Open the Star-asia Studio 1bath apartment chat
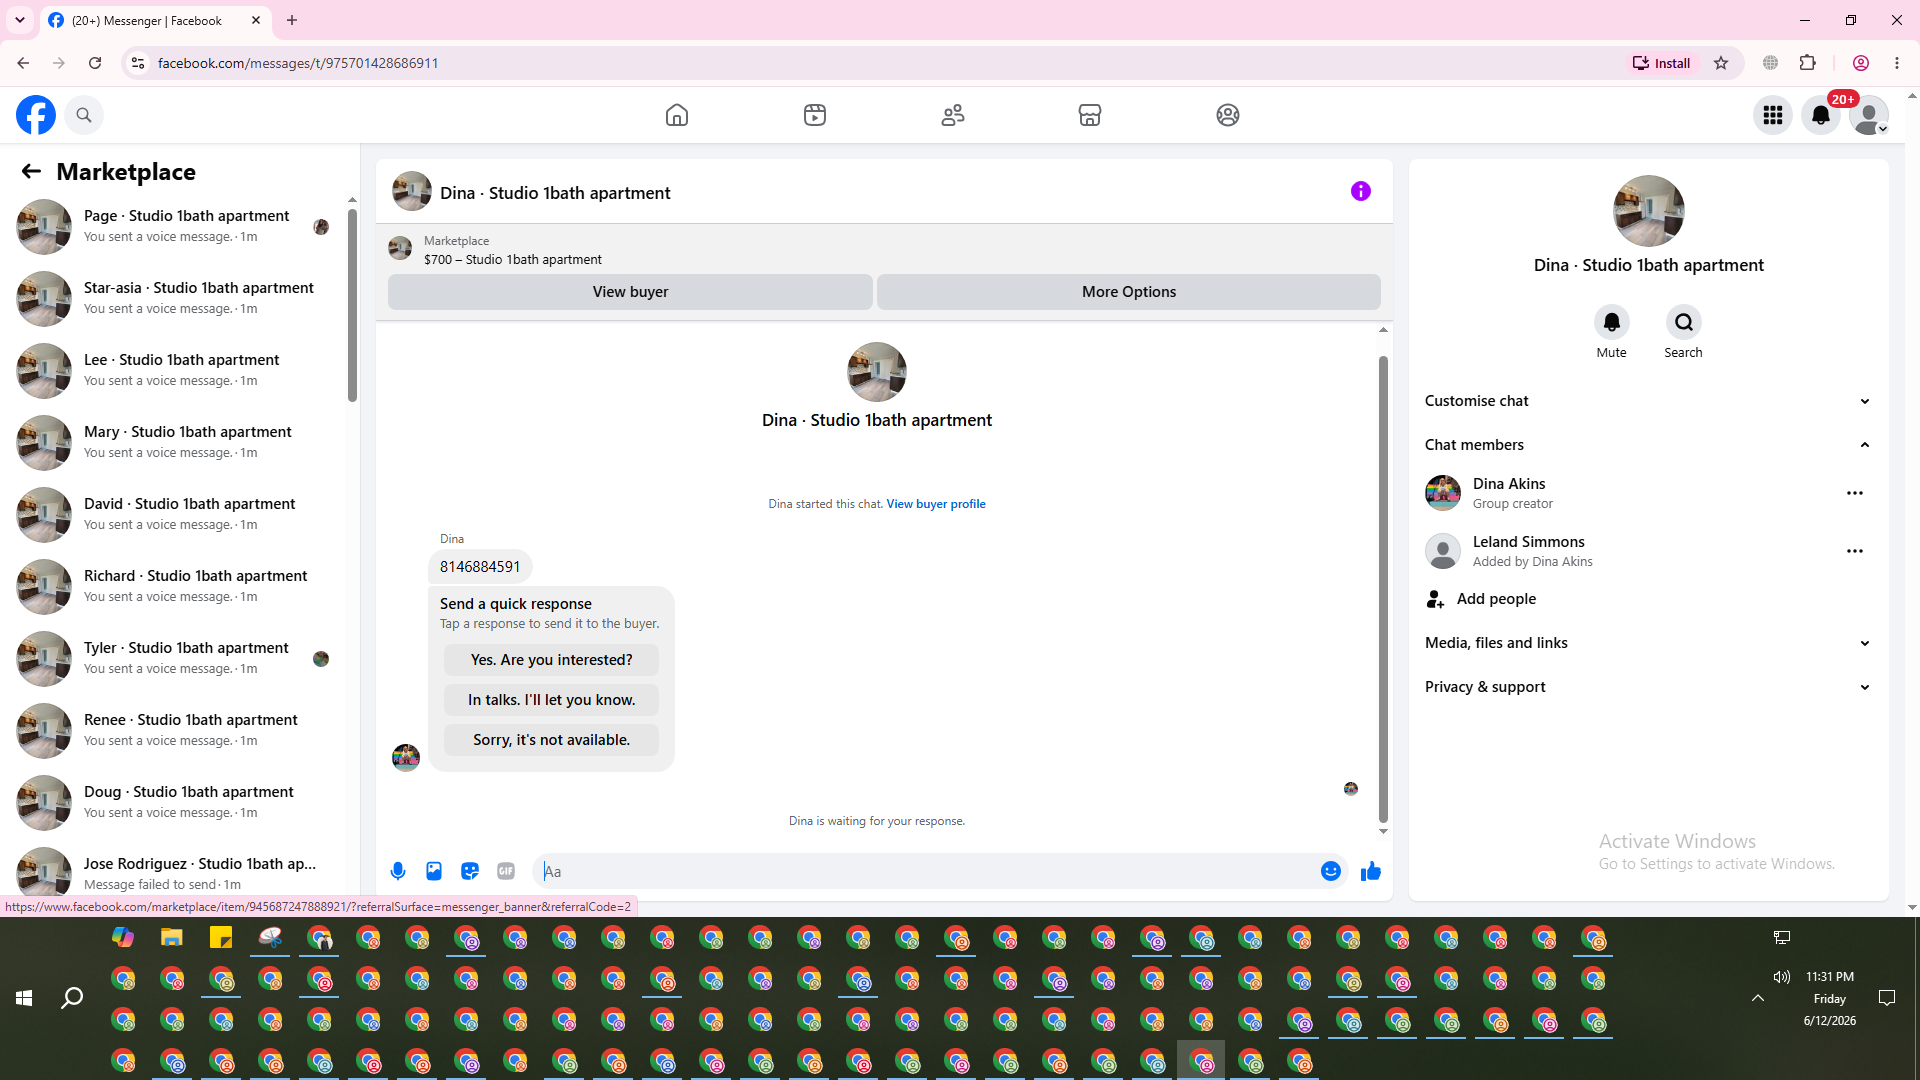 (x=175, y=298)
